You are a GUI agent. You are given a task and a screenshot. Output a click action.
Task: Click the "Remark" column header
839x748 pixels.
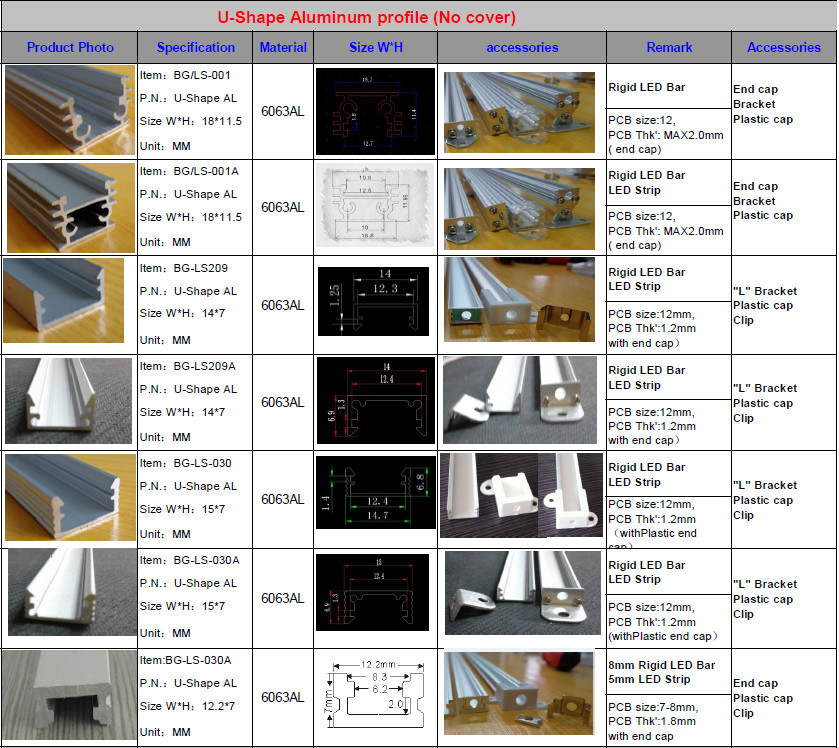point(669,47)
